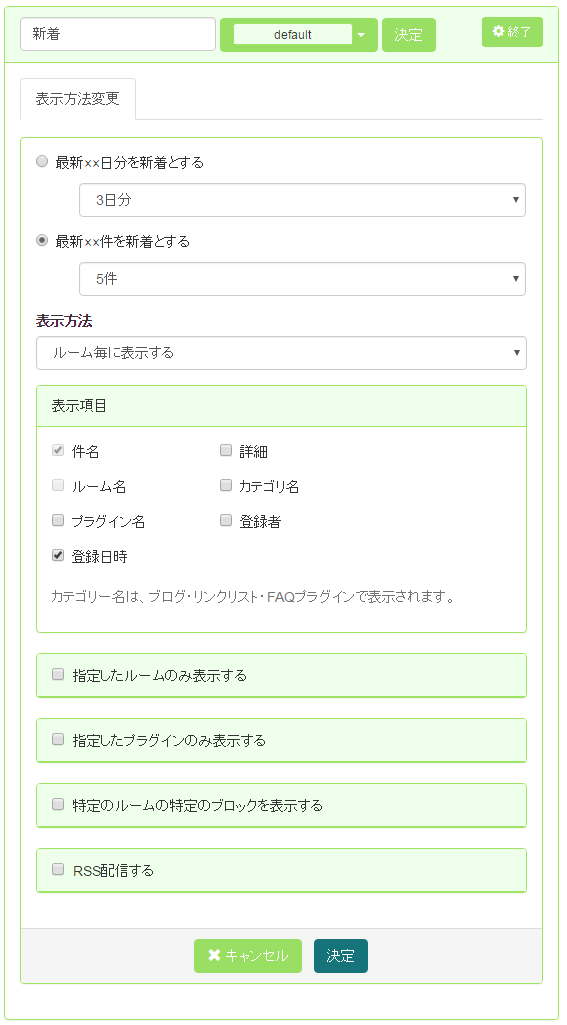This screenshot has height=1025, width=567.
Task: Select the 最新××日分を新着とする radio button
Action: (42, 162)
